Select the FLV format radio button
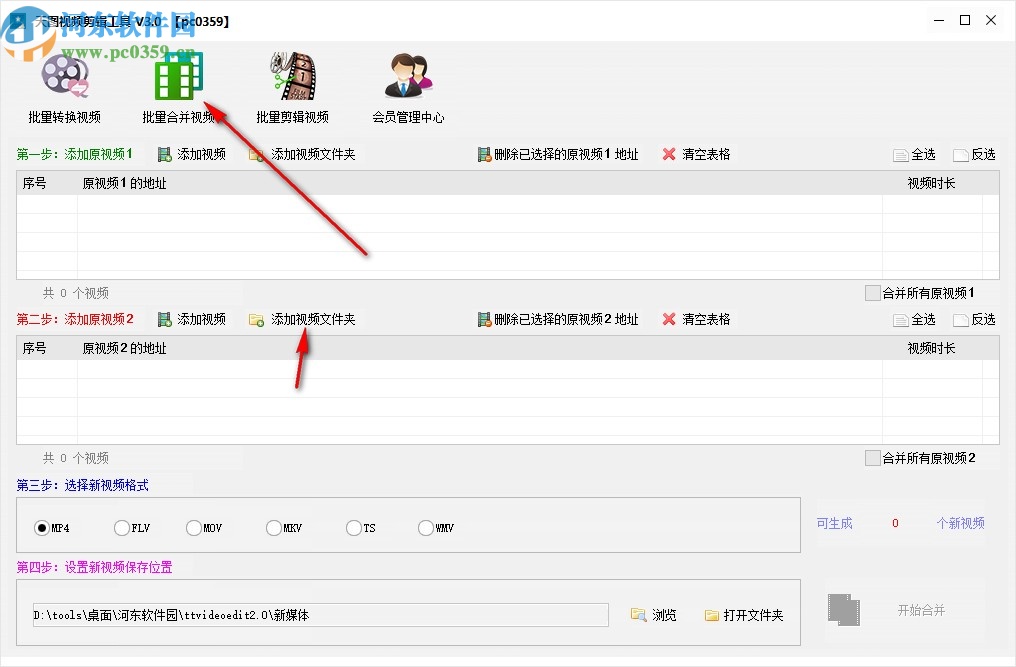 (x=122, y=528)
